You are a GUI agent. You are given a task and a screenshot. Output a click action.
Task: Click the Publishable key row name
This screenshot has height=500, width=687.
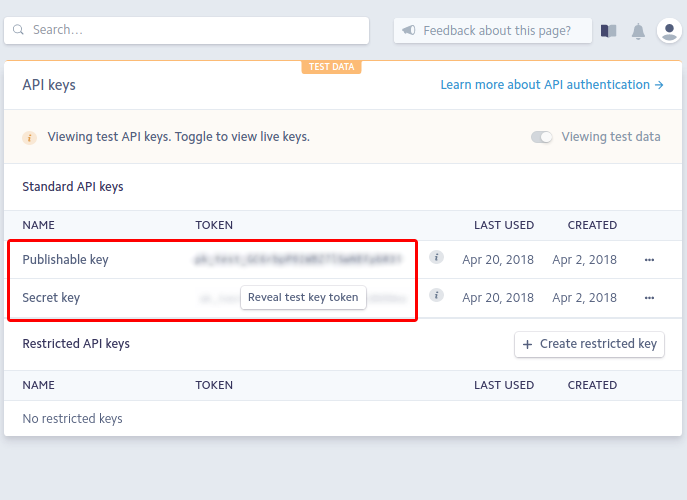65,260
